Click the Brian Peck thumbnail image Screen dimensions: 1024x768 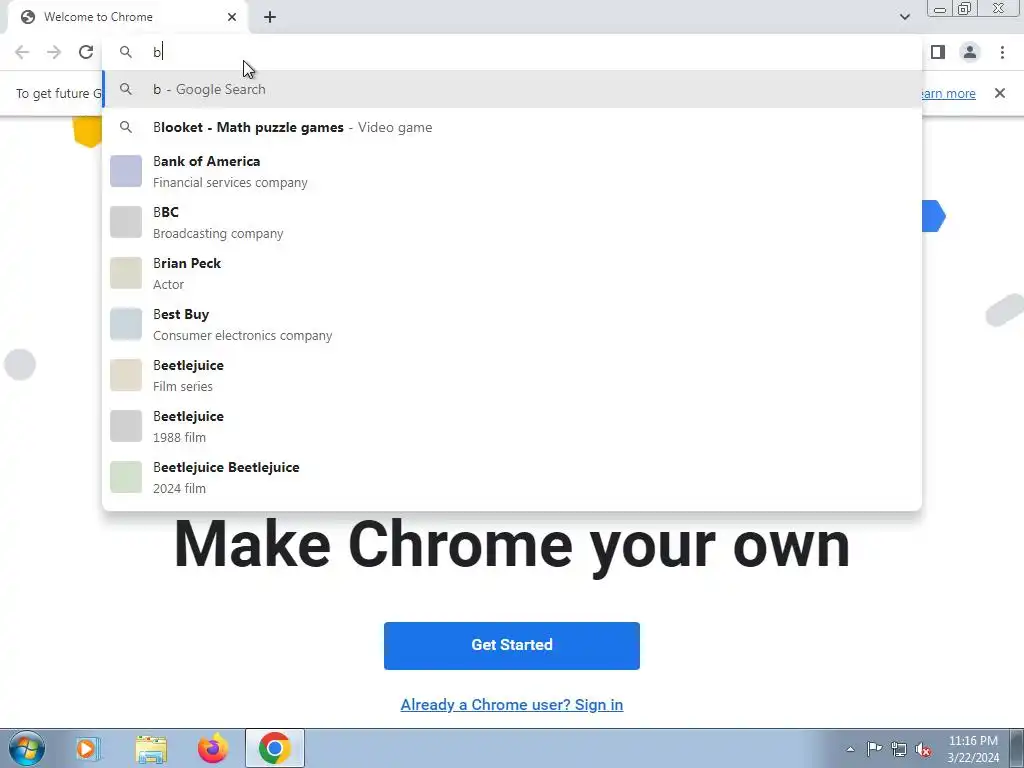point(126,273)
